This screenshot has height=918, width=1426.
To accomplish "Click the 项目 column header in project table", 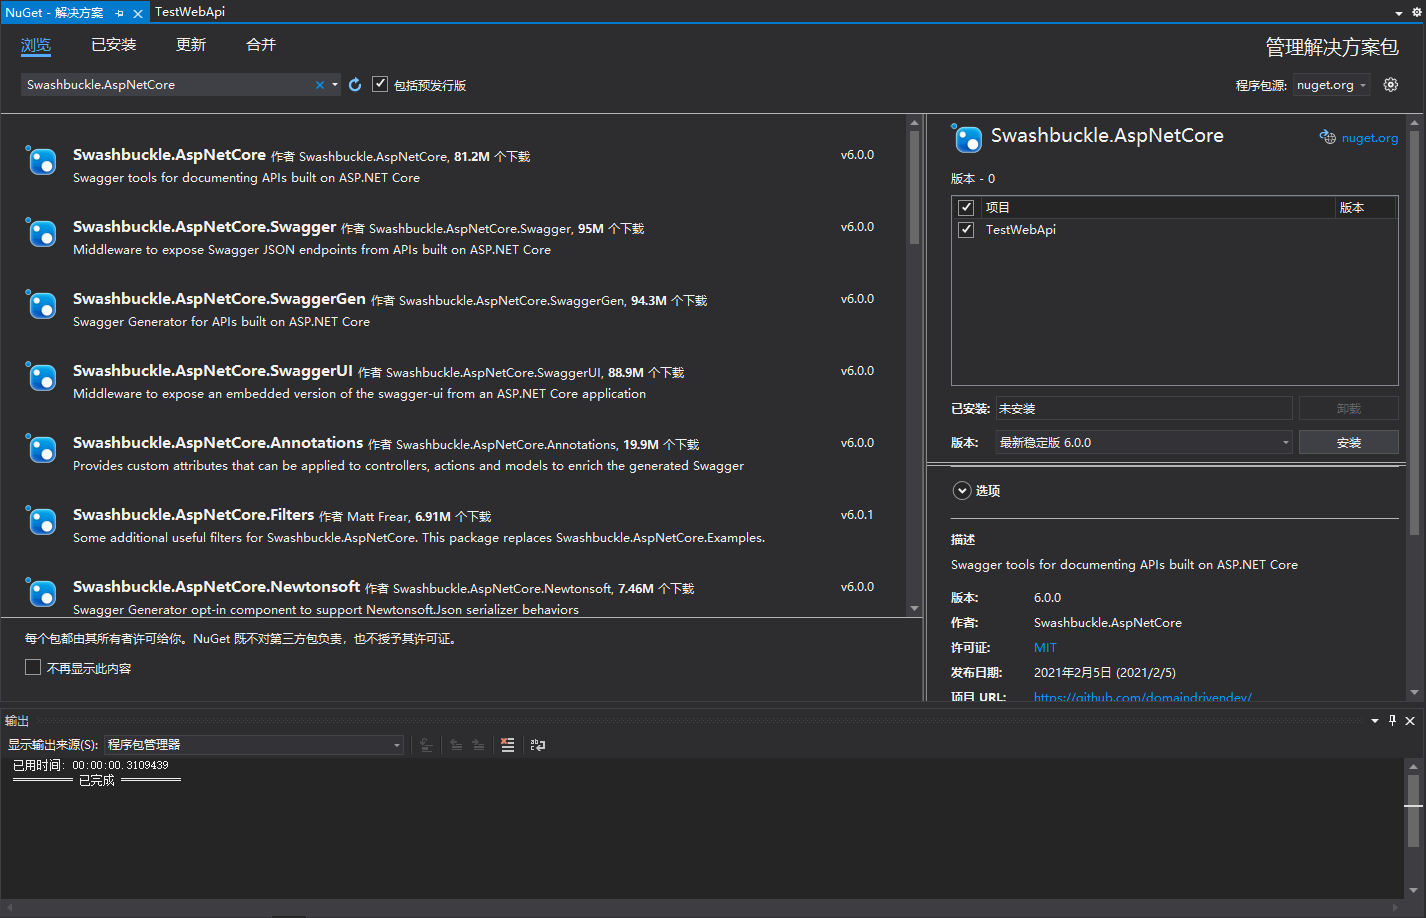I will pyautogui.click(x=1157, y=208).
